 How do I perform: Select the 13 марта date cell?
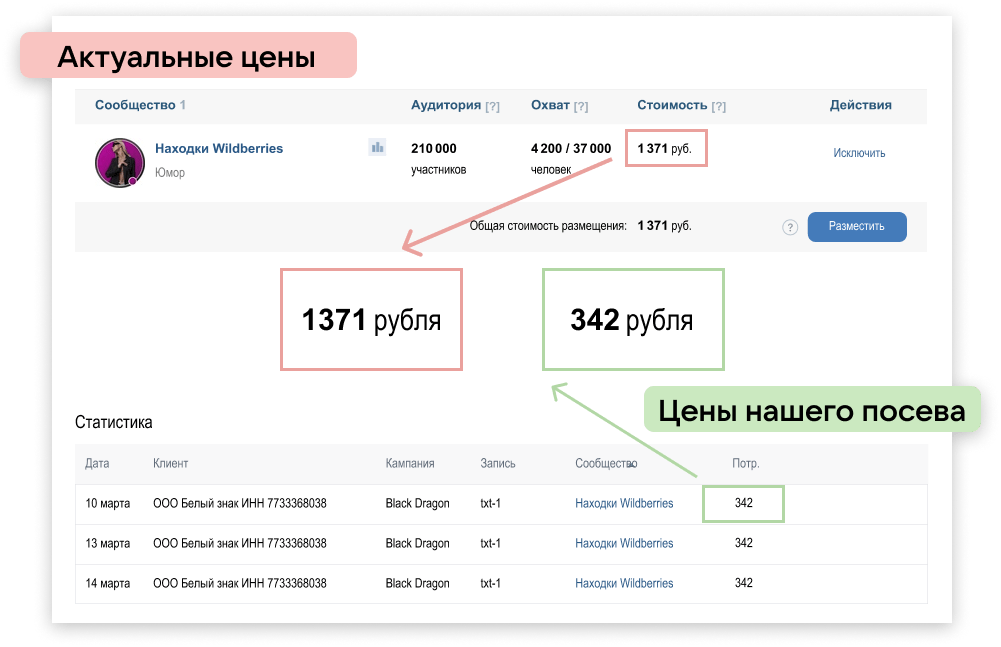[x=108, y=543]
